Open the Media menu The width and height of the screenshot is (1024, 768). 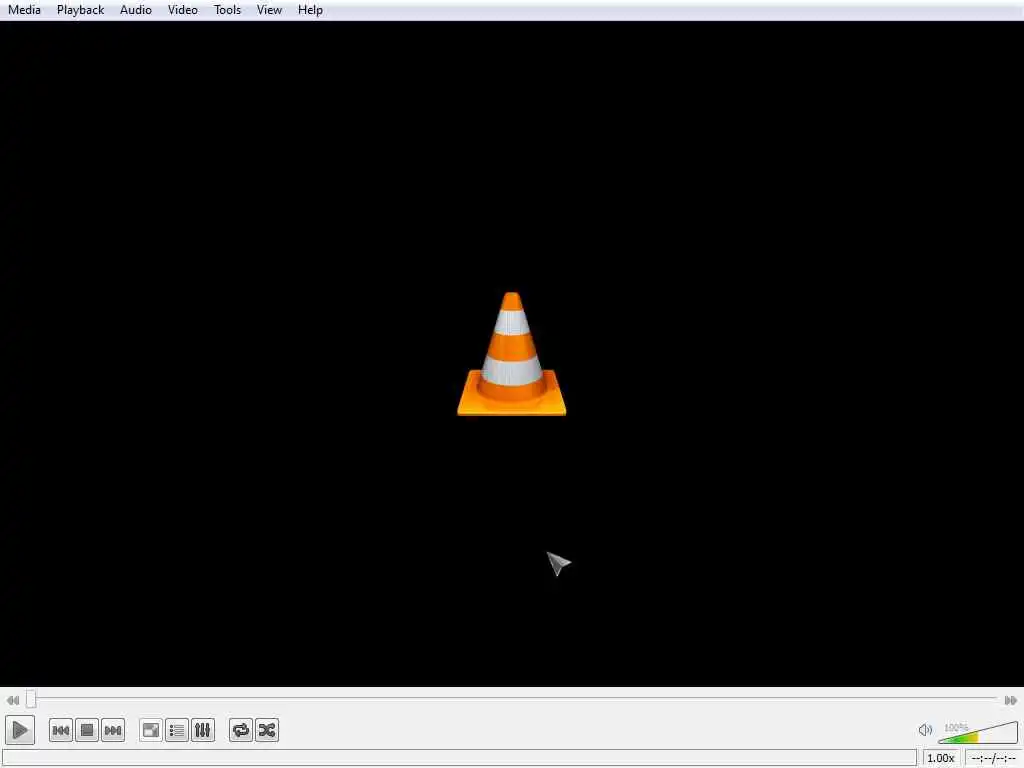click(x=24, y=10)
